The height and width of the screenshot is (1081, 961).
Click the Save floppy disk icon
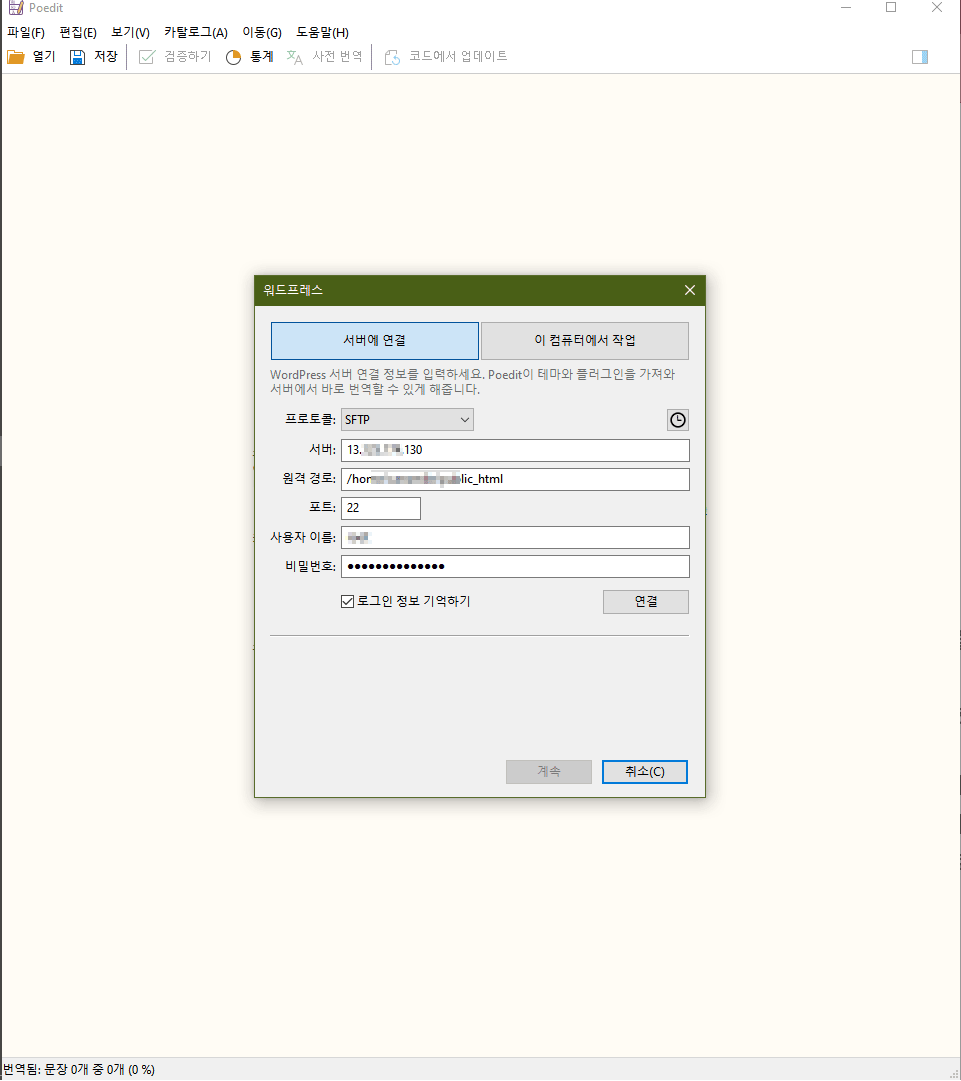(78, 57)
